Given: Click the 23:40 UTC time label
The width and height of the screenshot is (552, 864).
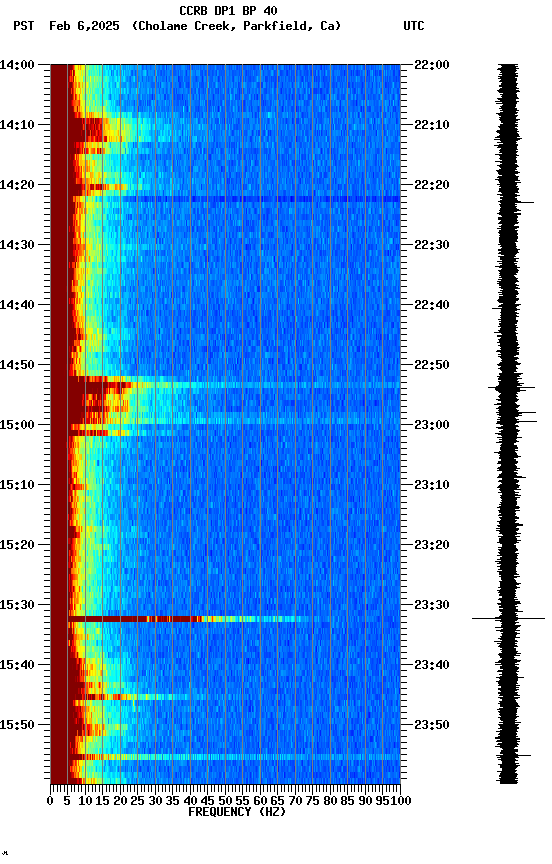Looking at the screenshot, I should 432,666.
